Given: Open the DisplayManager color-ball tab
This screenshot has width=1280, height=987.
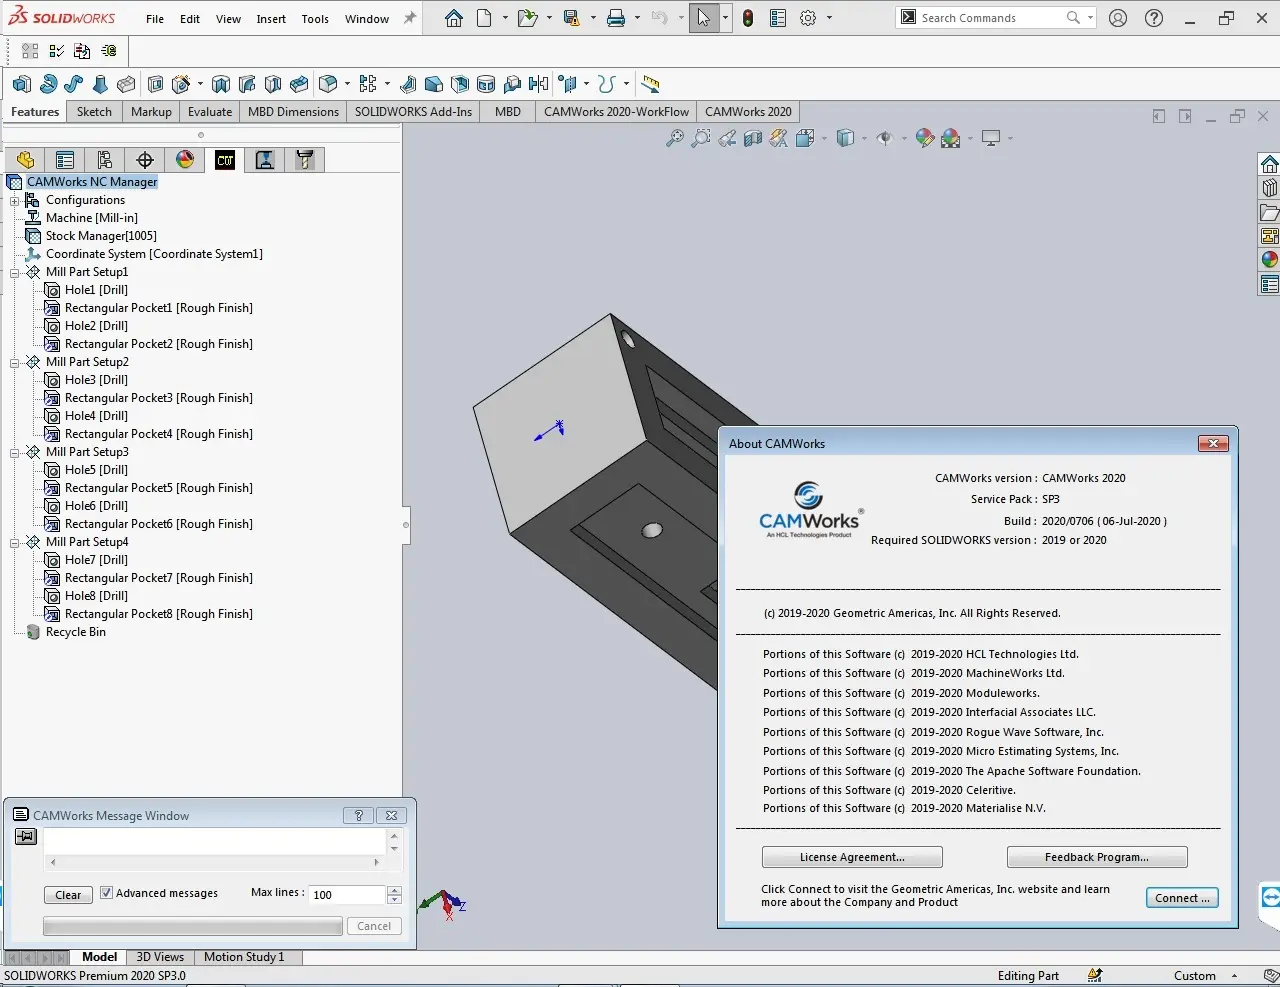Looking at the screenshot, I should coord(185,160).
